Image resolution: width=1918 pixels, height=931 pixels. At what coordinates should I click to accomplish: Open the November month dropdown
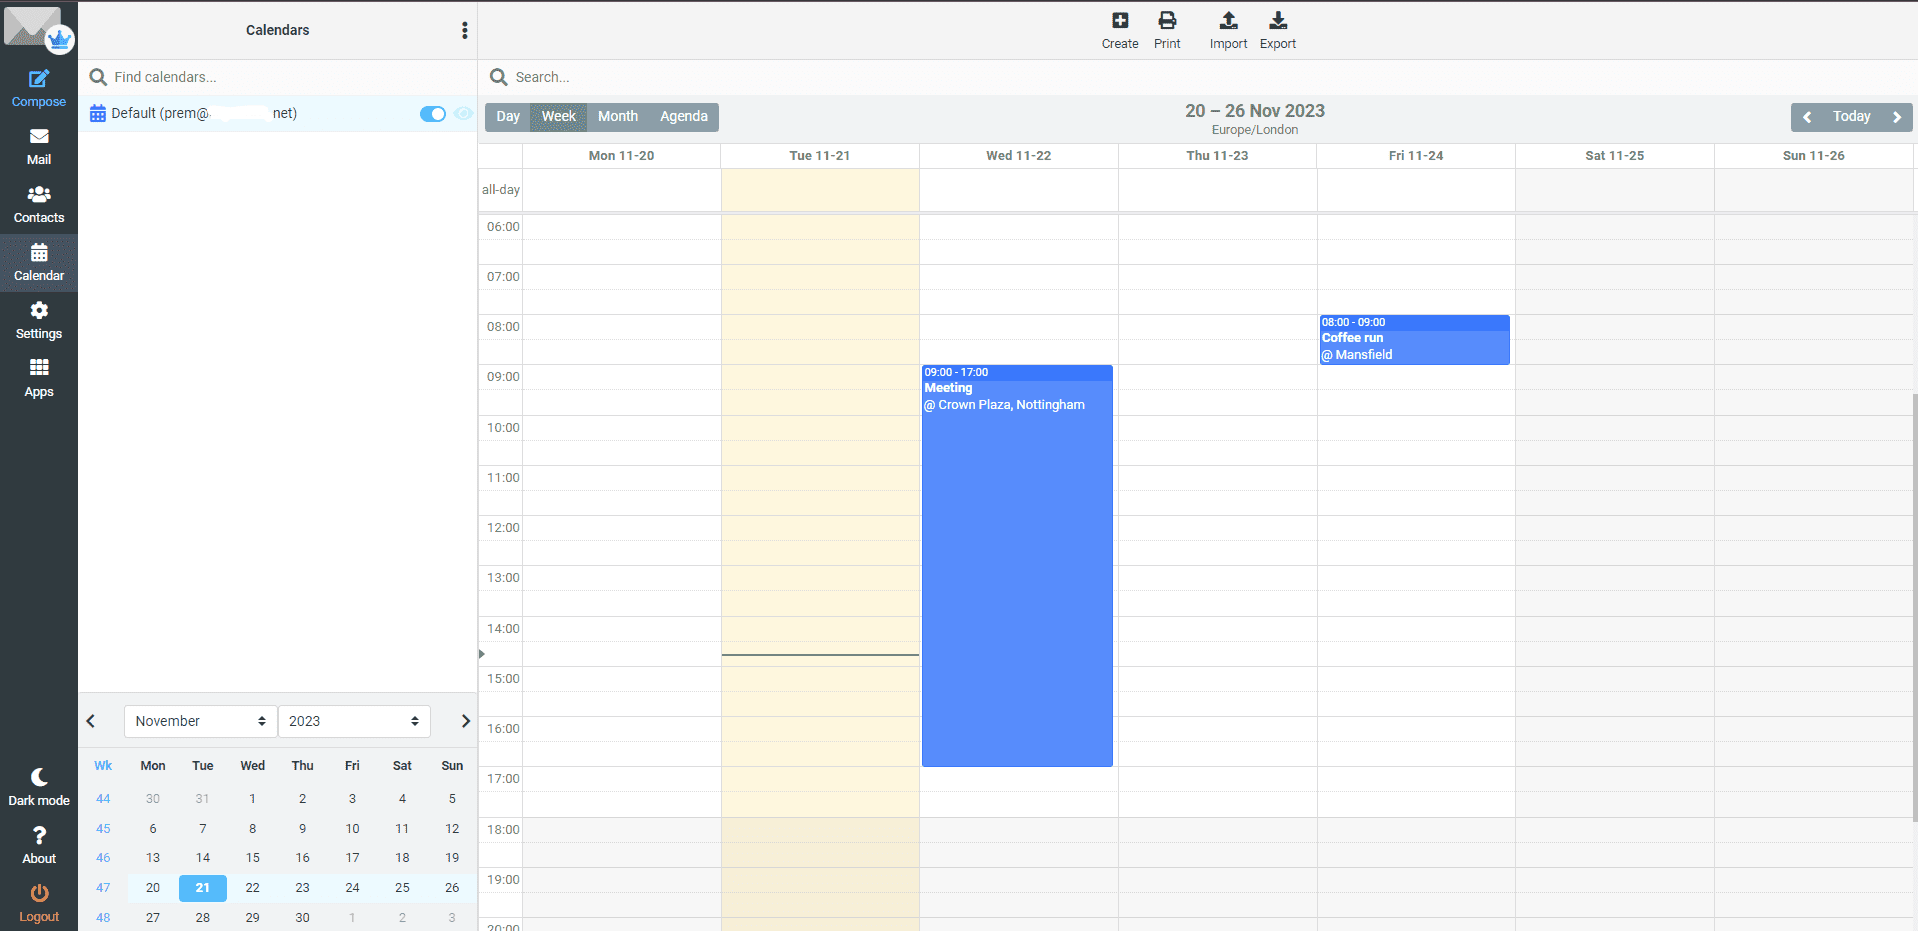tap(200, 721)
